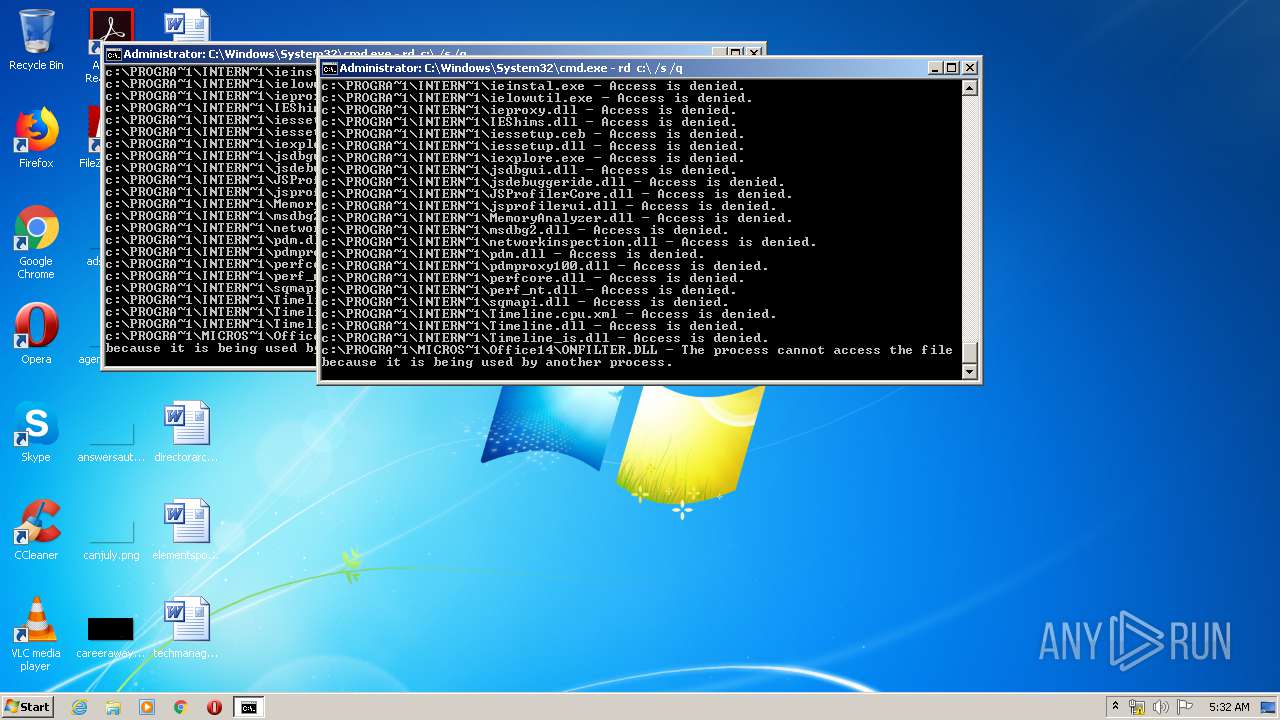This screenshot has width=1280, height=720.
Task: Open the volume speaker tray icon
Action: 1161,707
